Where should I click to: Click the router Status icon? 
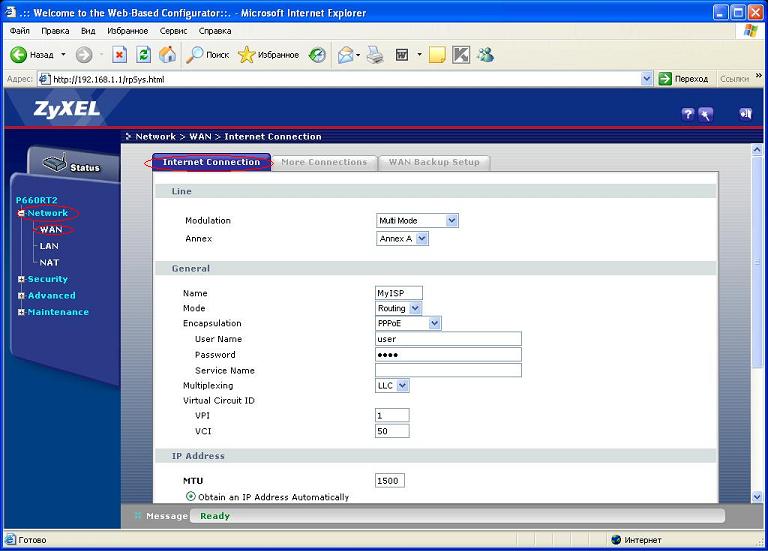click(x=54, y=163)
